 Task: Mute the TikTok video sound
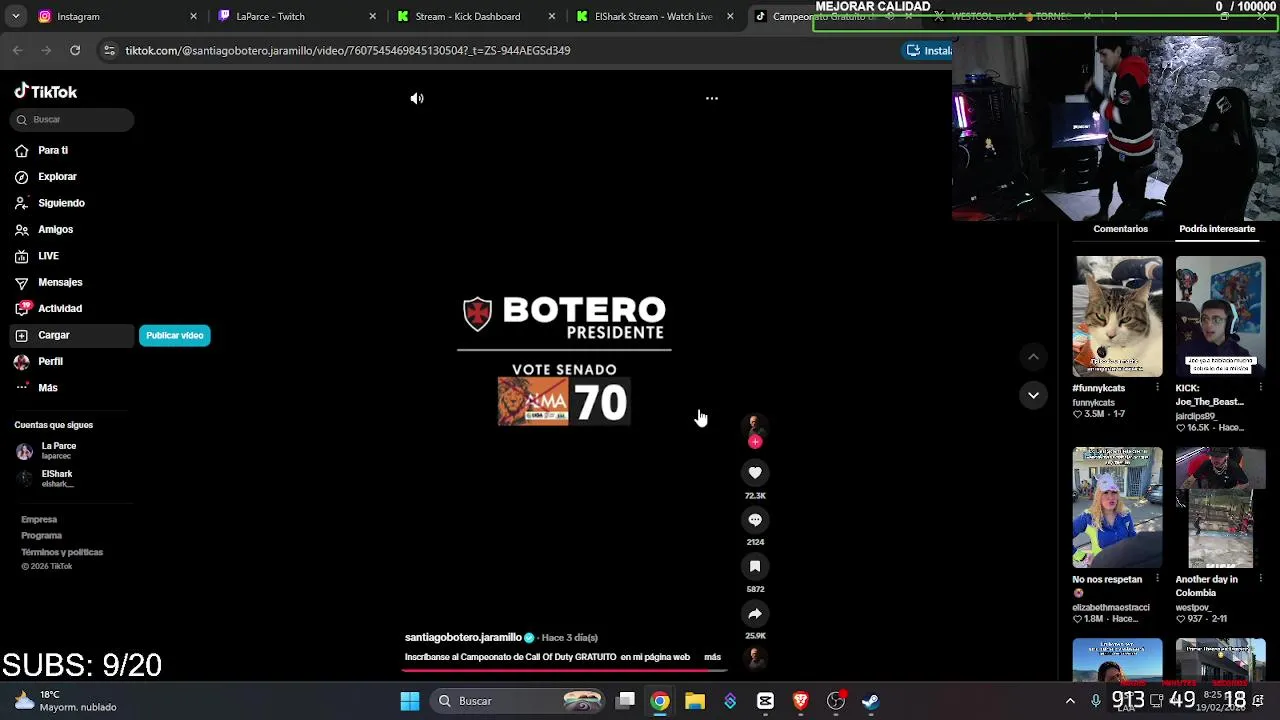[417, 98]
